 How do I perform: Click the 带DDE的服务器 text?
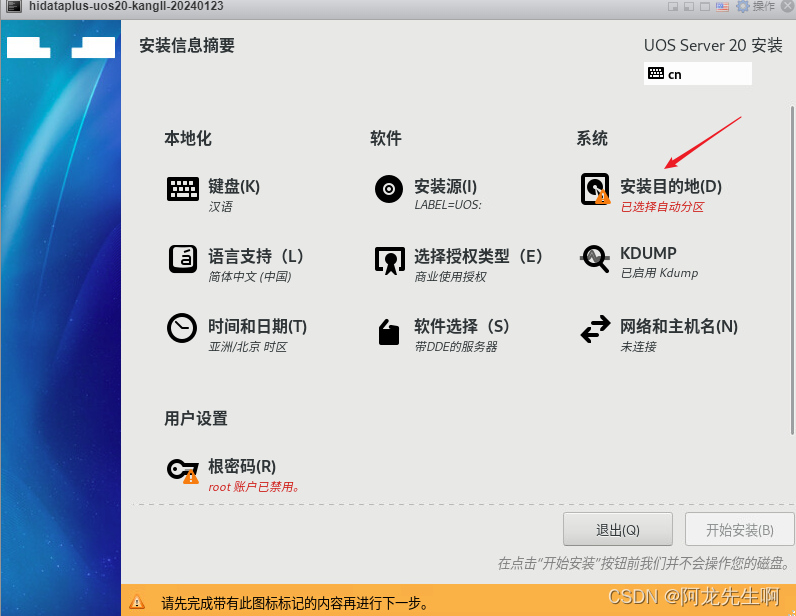pyautogui.click(x=455, y=346)
